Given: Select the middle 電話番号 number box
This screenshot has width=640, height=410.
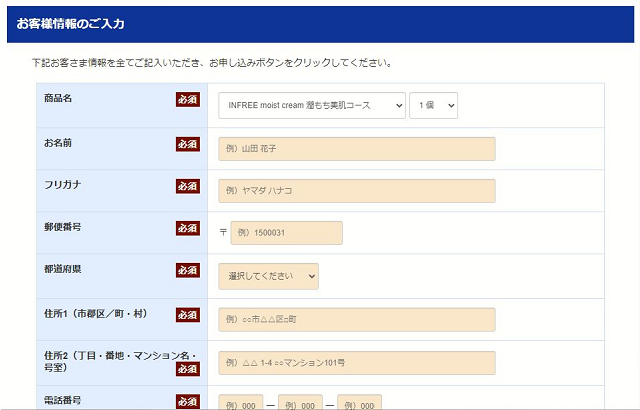Looking at the screenshot, I should click(x=300, y=402).
